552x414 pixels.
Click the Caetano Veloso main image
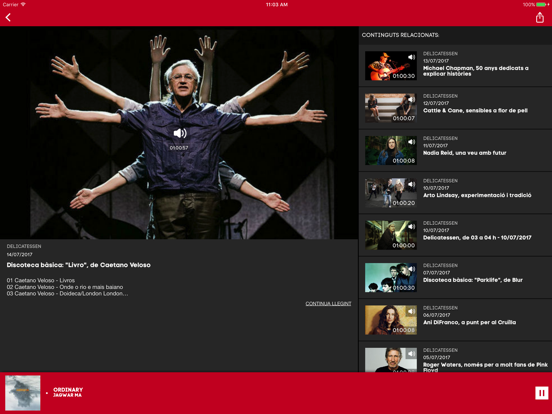click(x=179, y=133)
